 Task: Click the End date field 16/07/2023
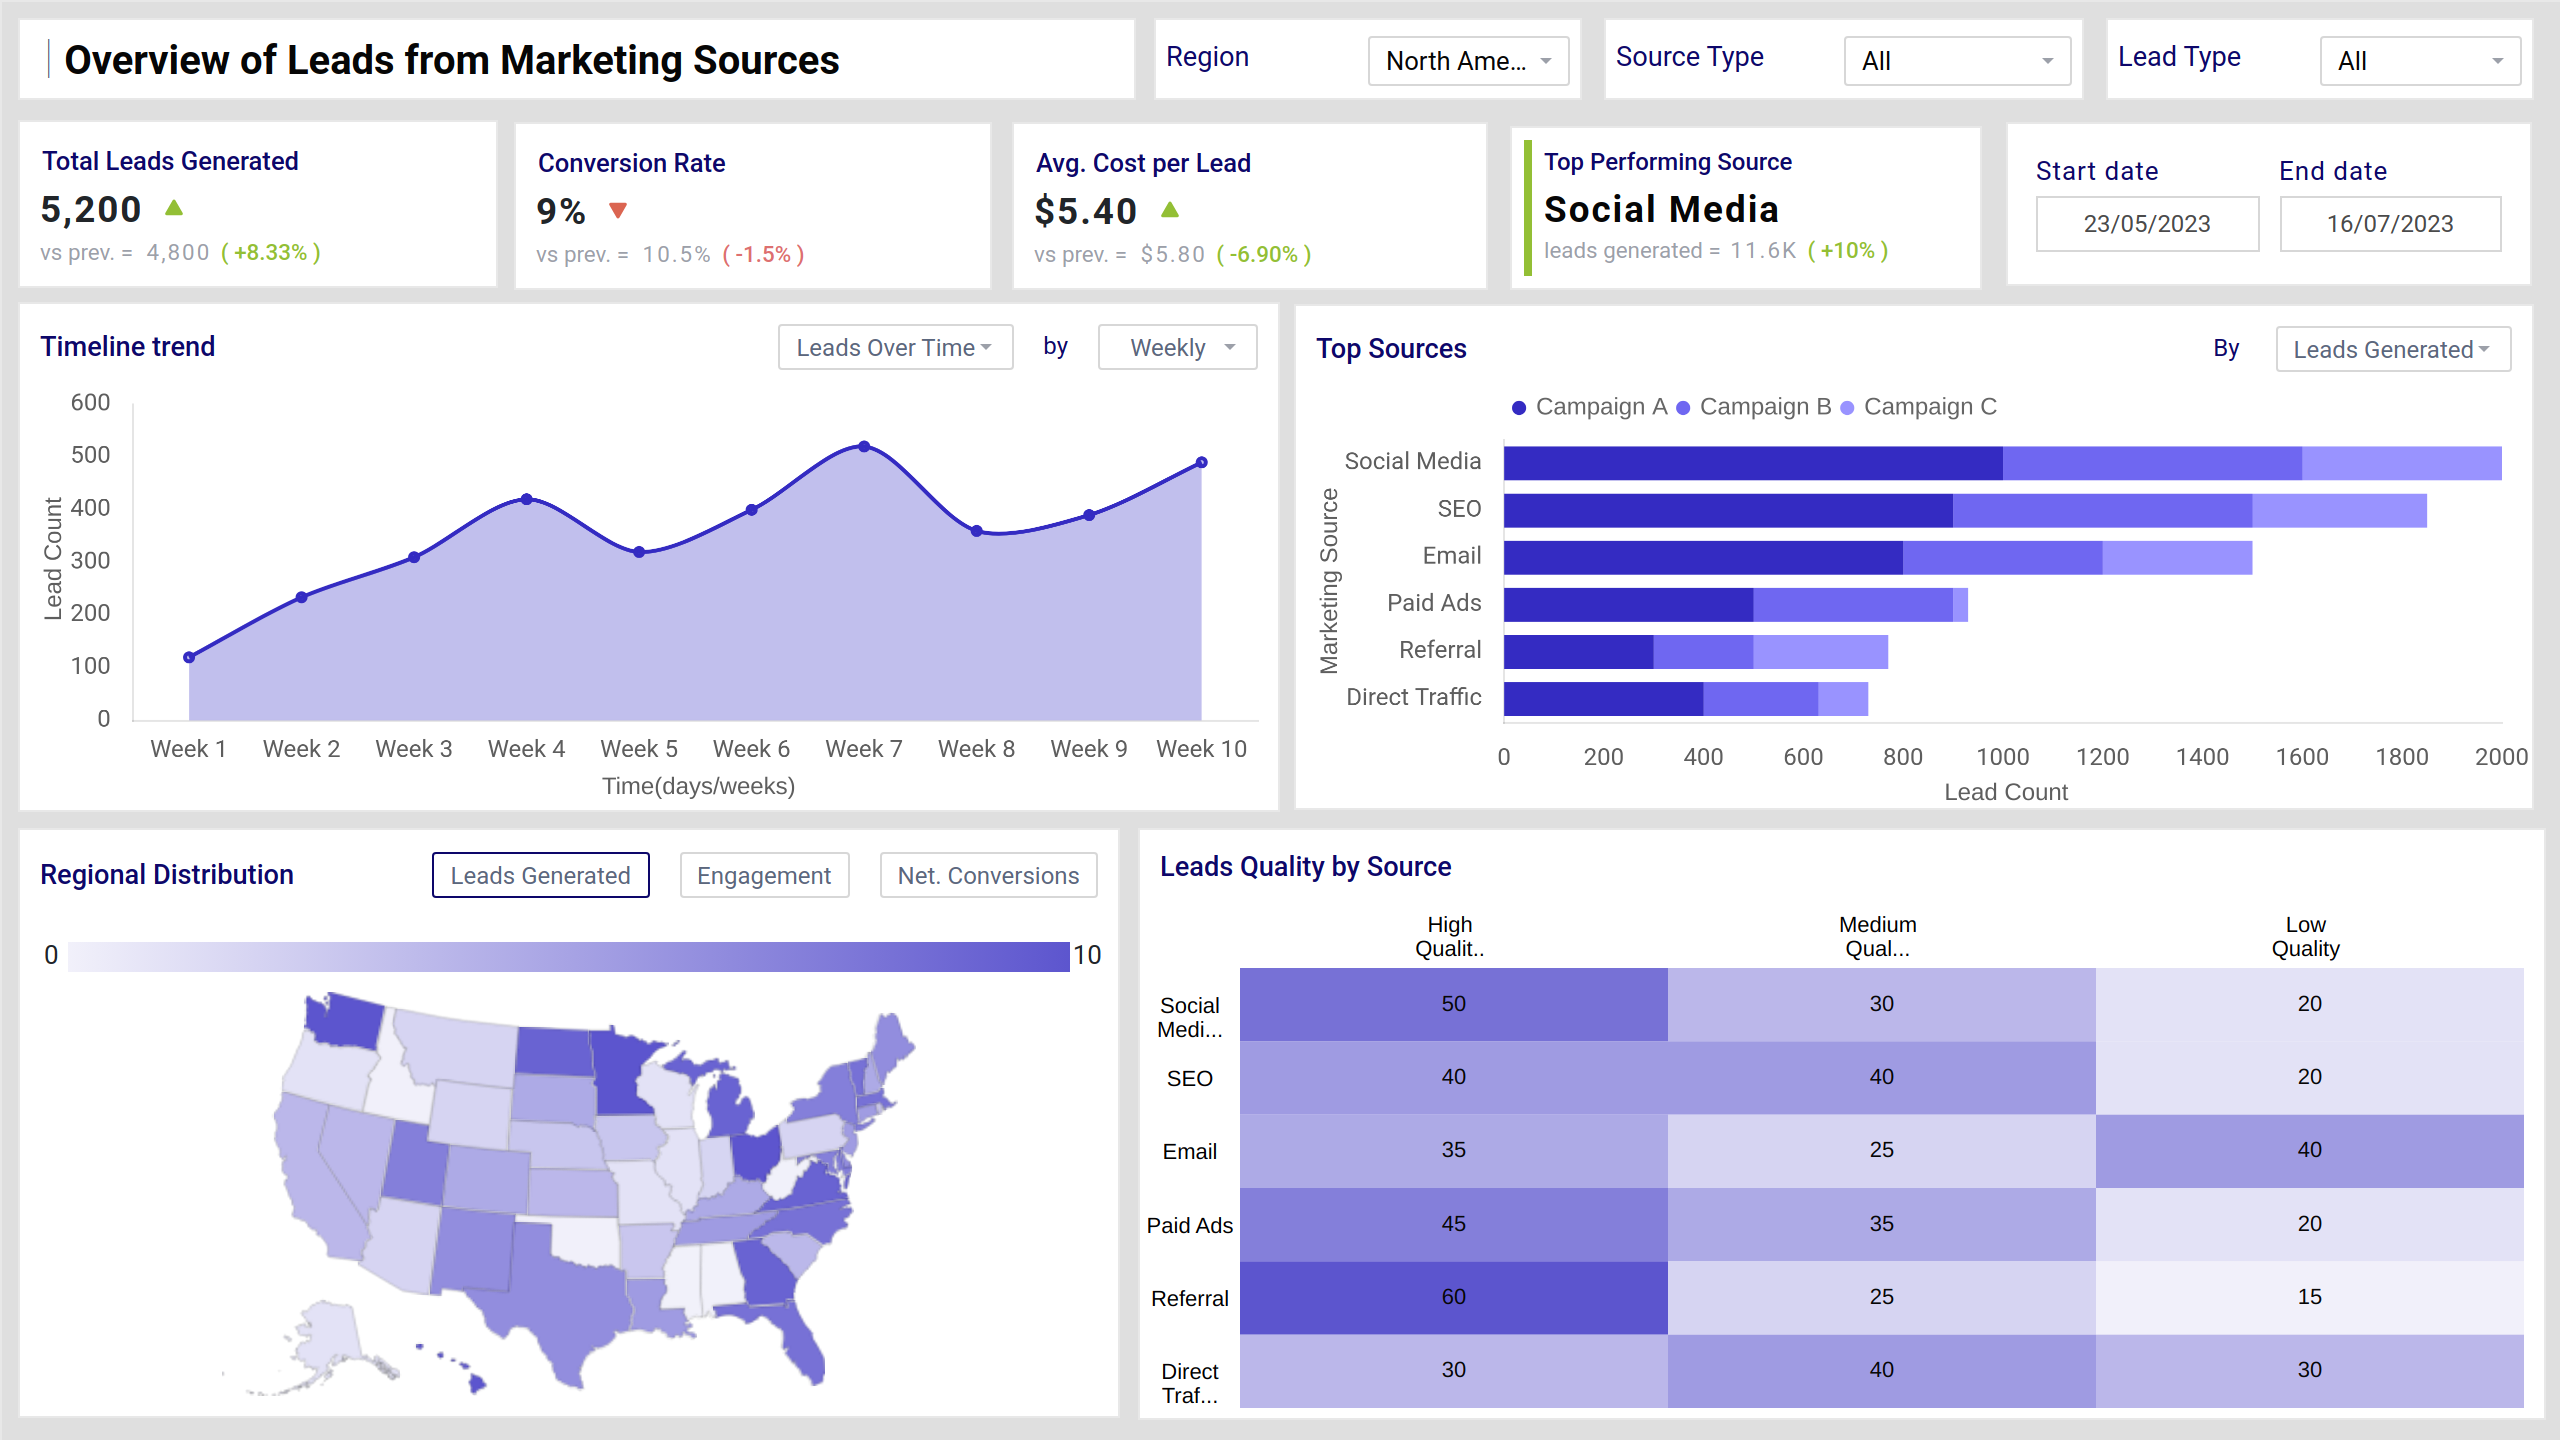2390,223
